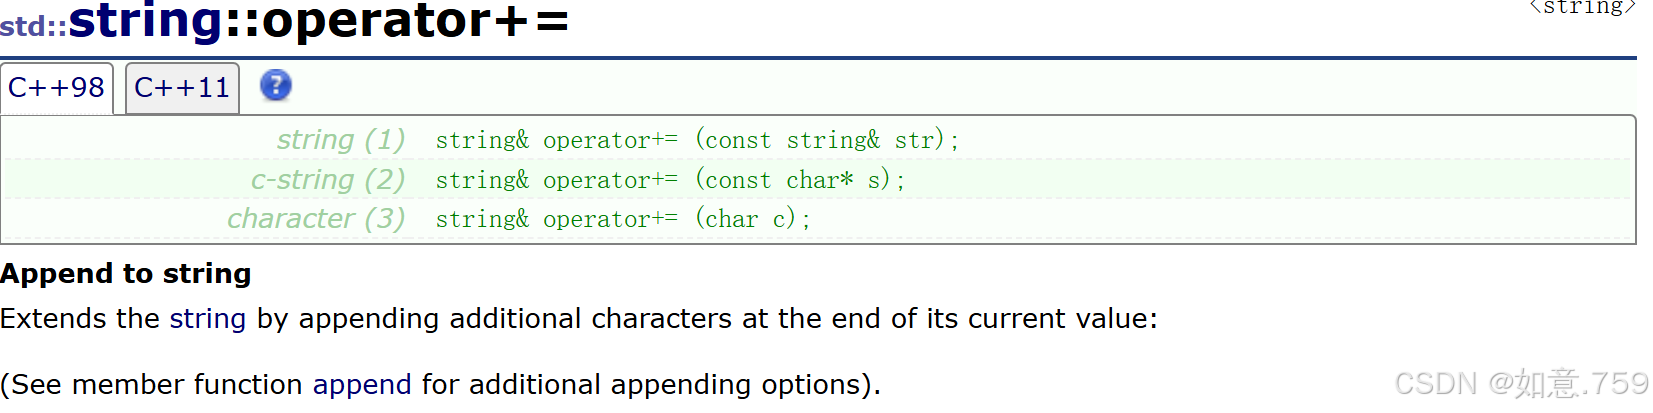
Task: Click the Extends the string description sentence
Action: tap(579, 319)
